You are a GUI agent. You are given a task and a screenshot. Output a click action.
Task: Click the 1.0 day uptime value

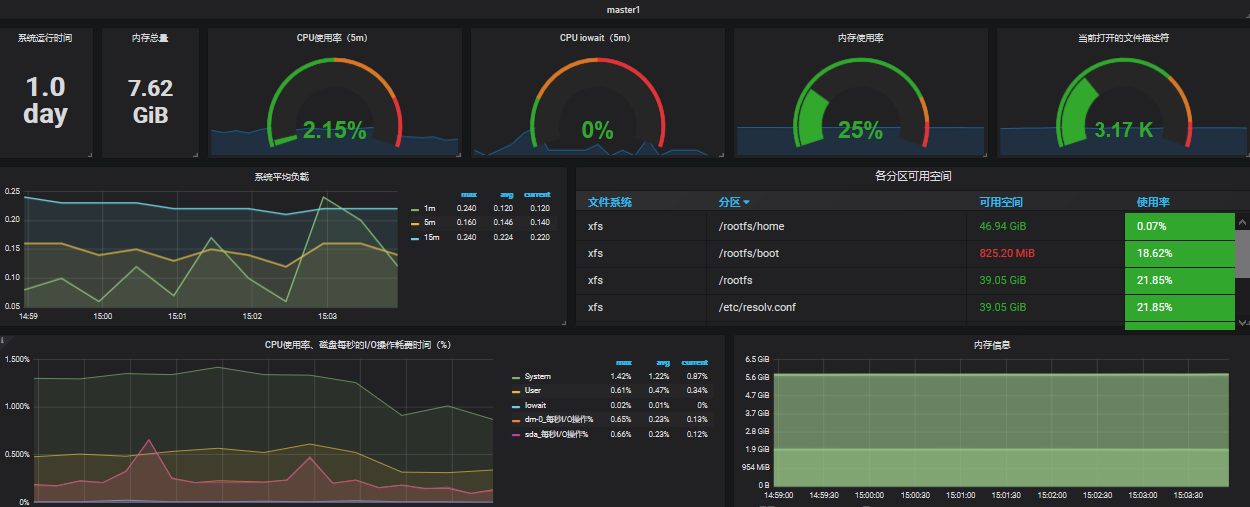(45, 100)
